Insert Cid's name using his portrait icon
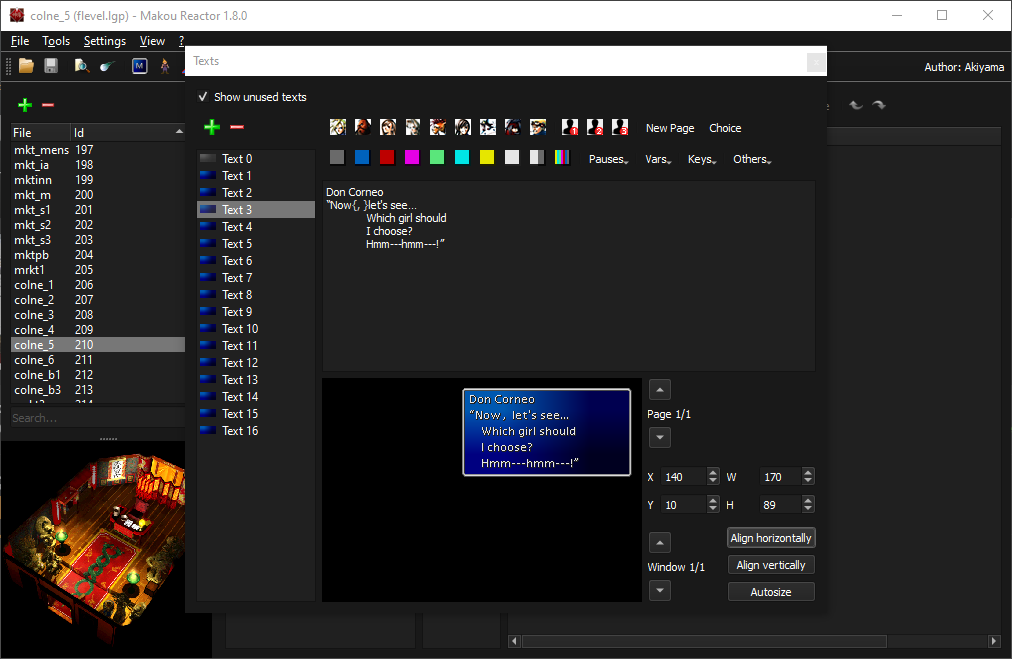 click(x=538, y=127)
